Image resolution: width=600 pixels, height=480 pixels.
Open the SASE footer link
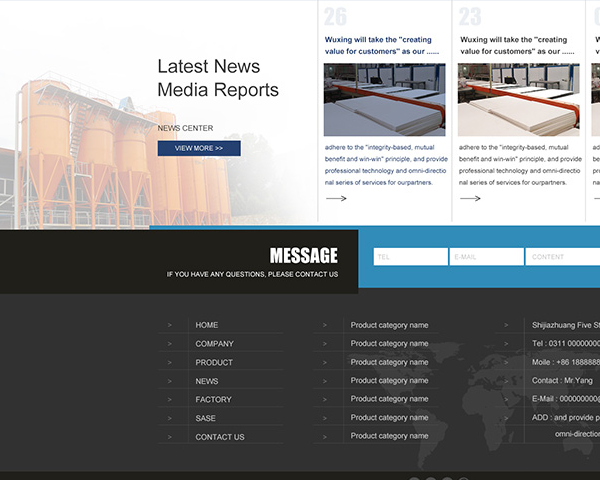205,418
